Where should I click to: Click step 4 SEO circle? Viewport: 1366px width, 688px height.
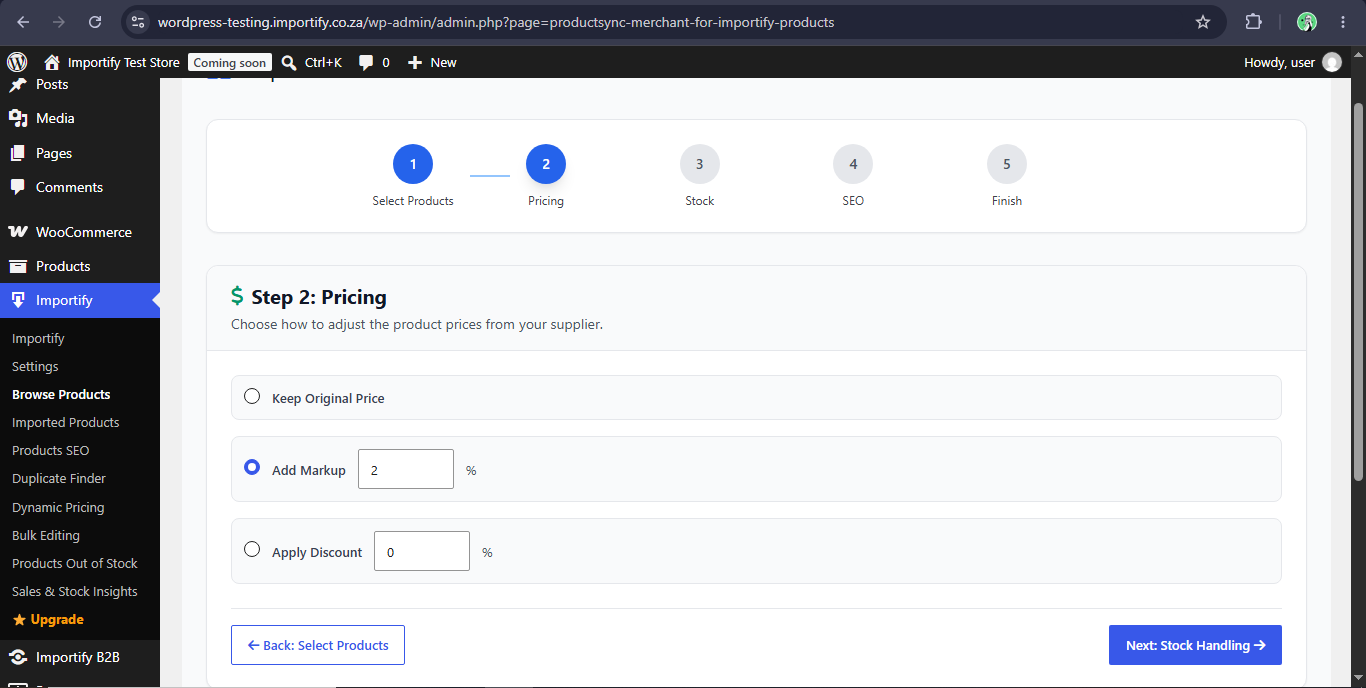[x=853, y=164]
